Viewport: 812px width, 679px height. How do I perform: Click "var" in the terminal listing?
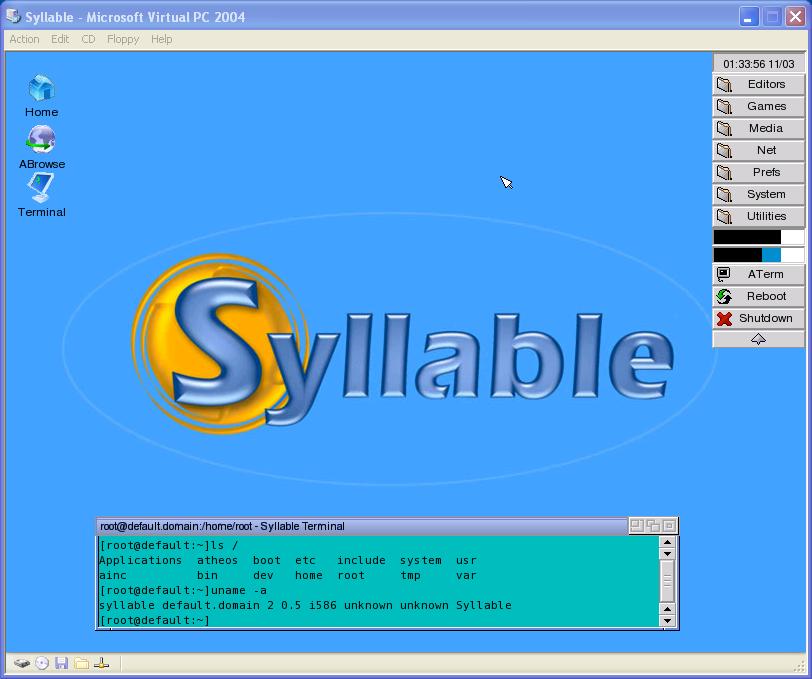coord(466,575)
